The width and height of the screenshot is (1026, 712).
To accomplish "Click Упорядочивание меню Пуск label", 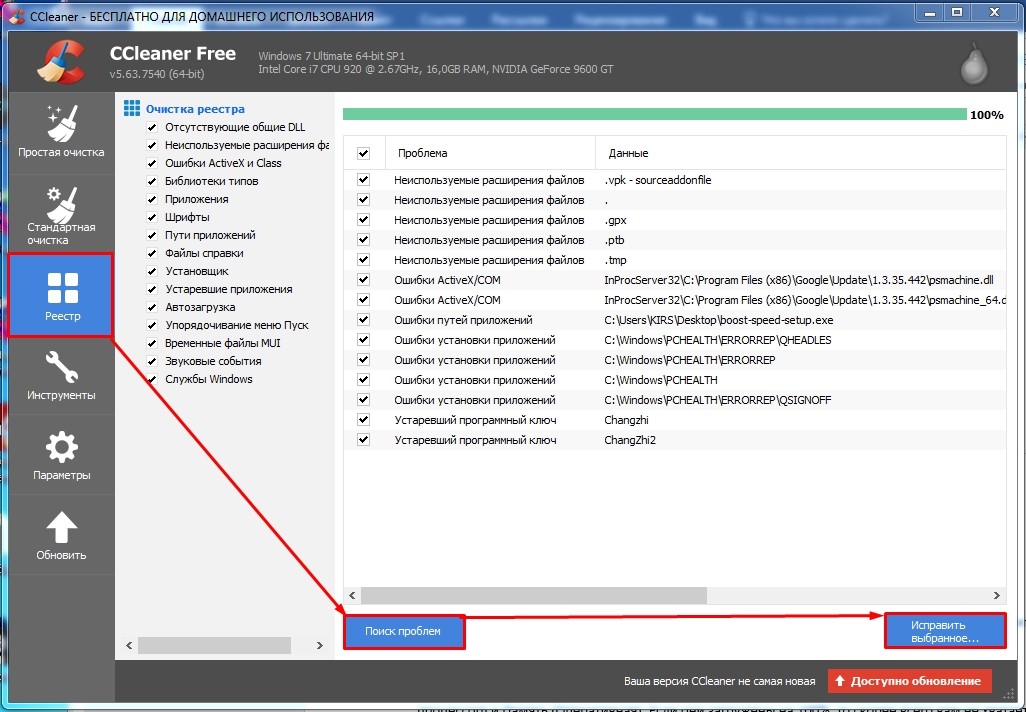I will coord(237,325).
